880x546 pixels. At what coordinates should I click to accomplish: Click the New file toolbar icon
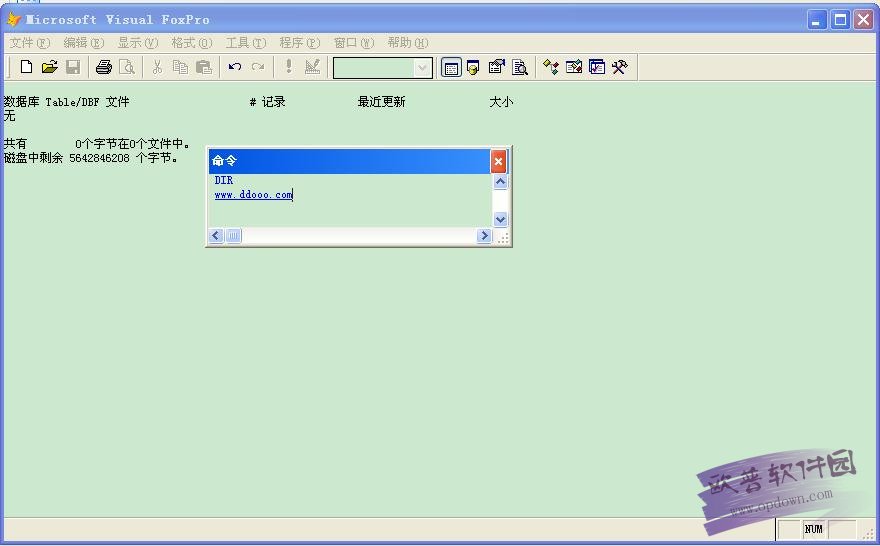(26, 67)
